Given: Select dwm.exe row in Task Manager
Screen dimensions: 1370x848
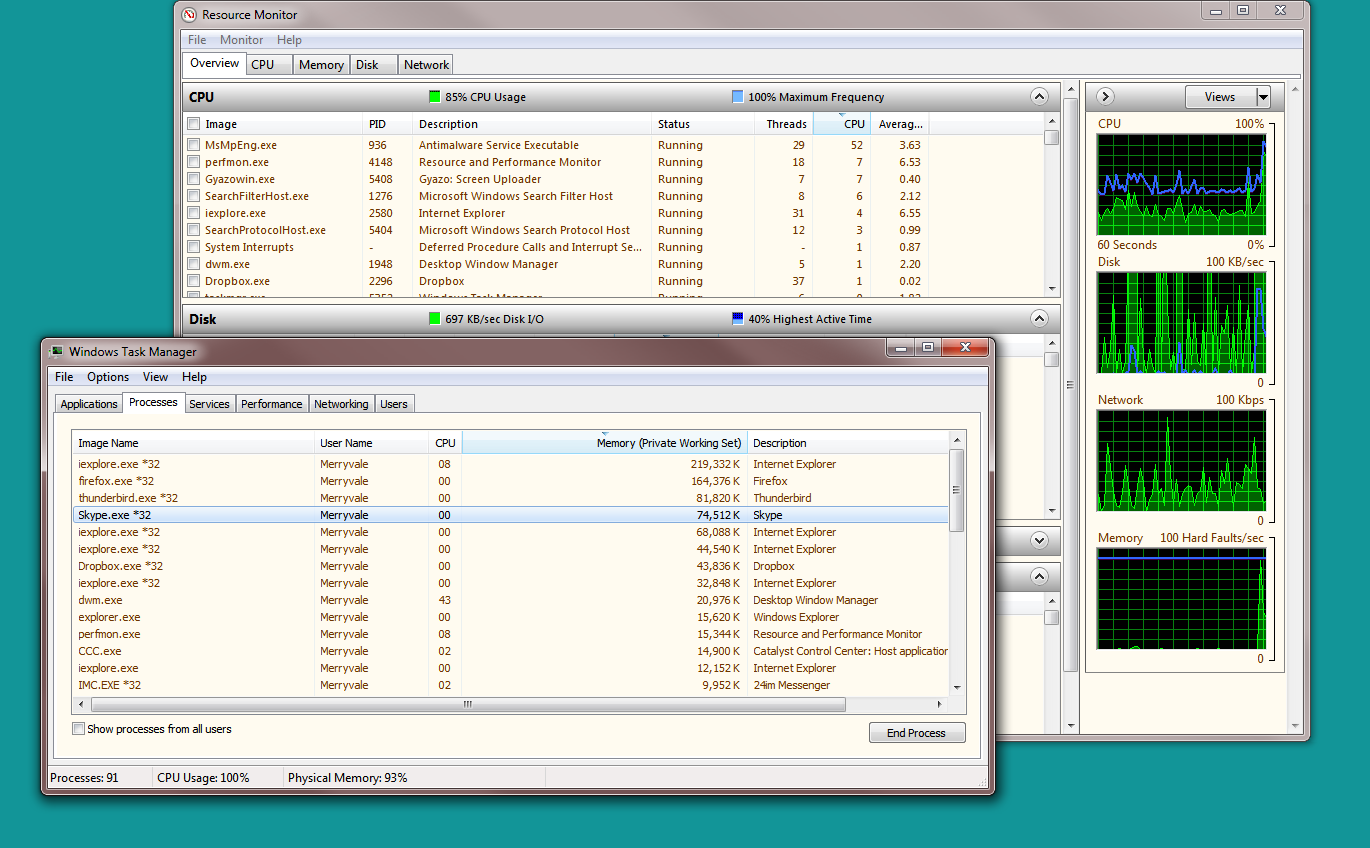Looking at the screenshot, I should click(510, 600).
